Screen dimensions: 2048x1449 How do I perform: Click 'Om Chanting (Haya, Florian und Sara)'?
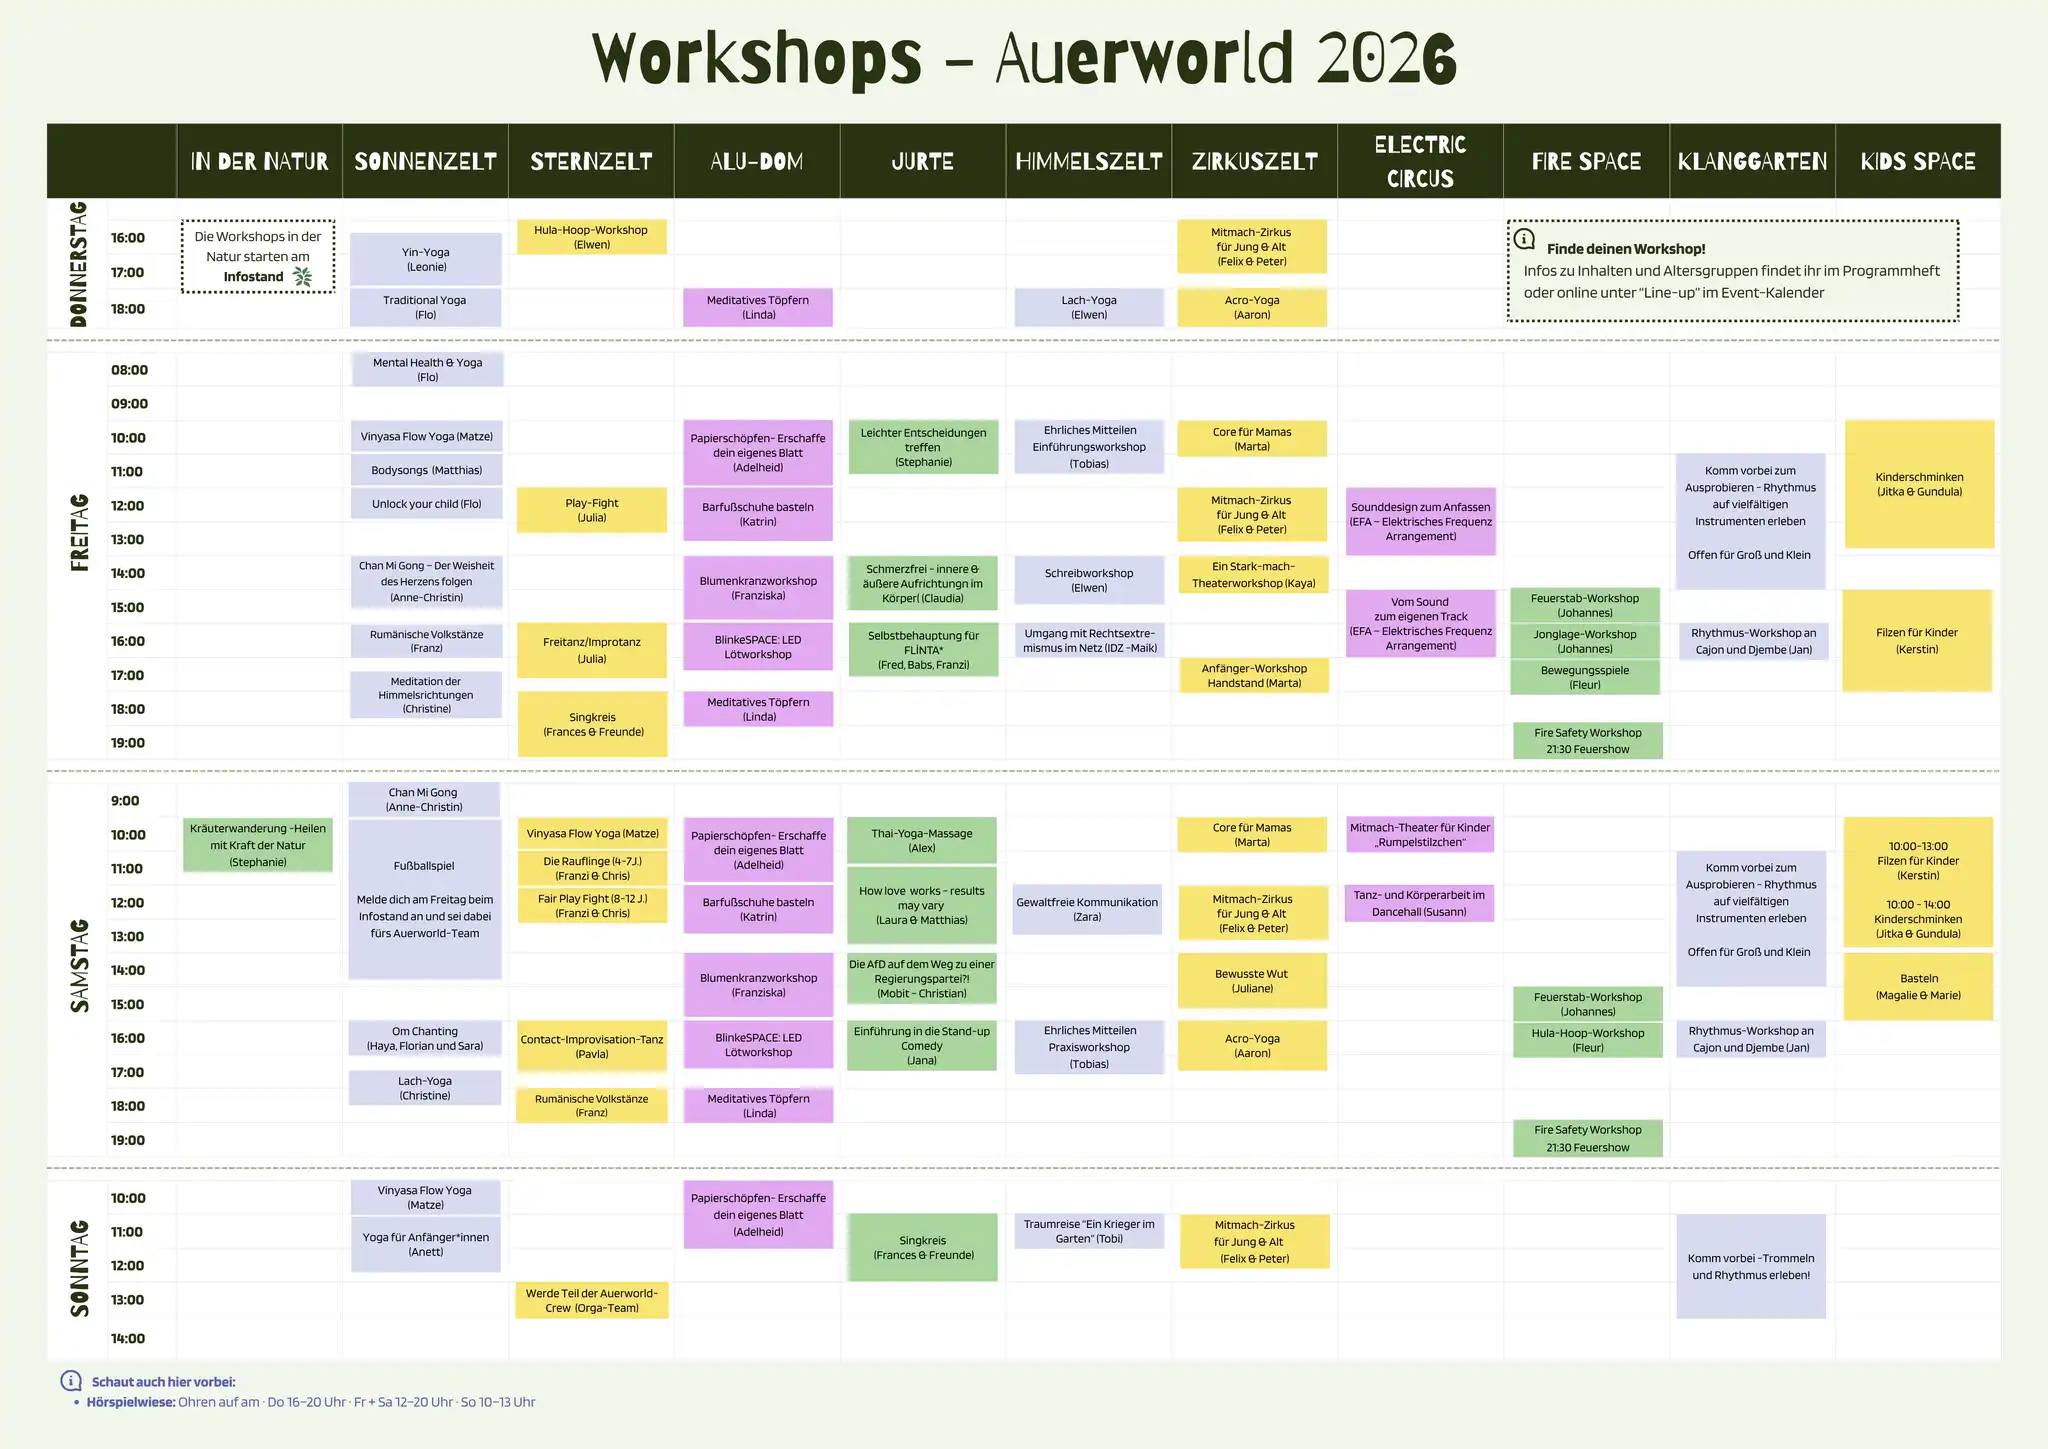pos(425,1038)
